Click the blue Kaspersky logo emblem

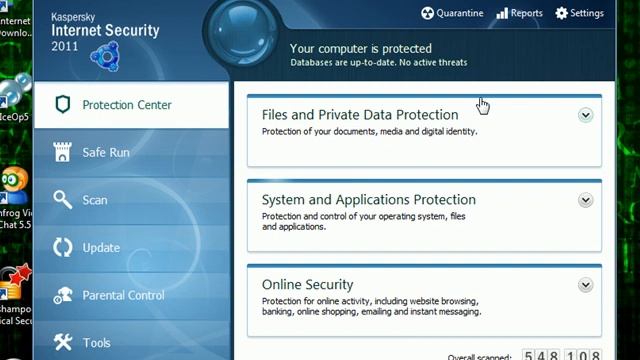tap(105, 57)
